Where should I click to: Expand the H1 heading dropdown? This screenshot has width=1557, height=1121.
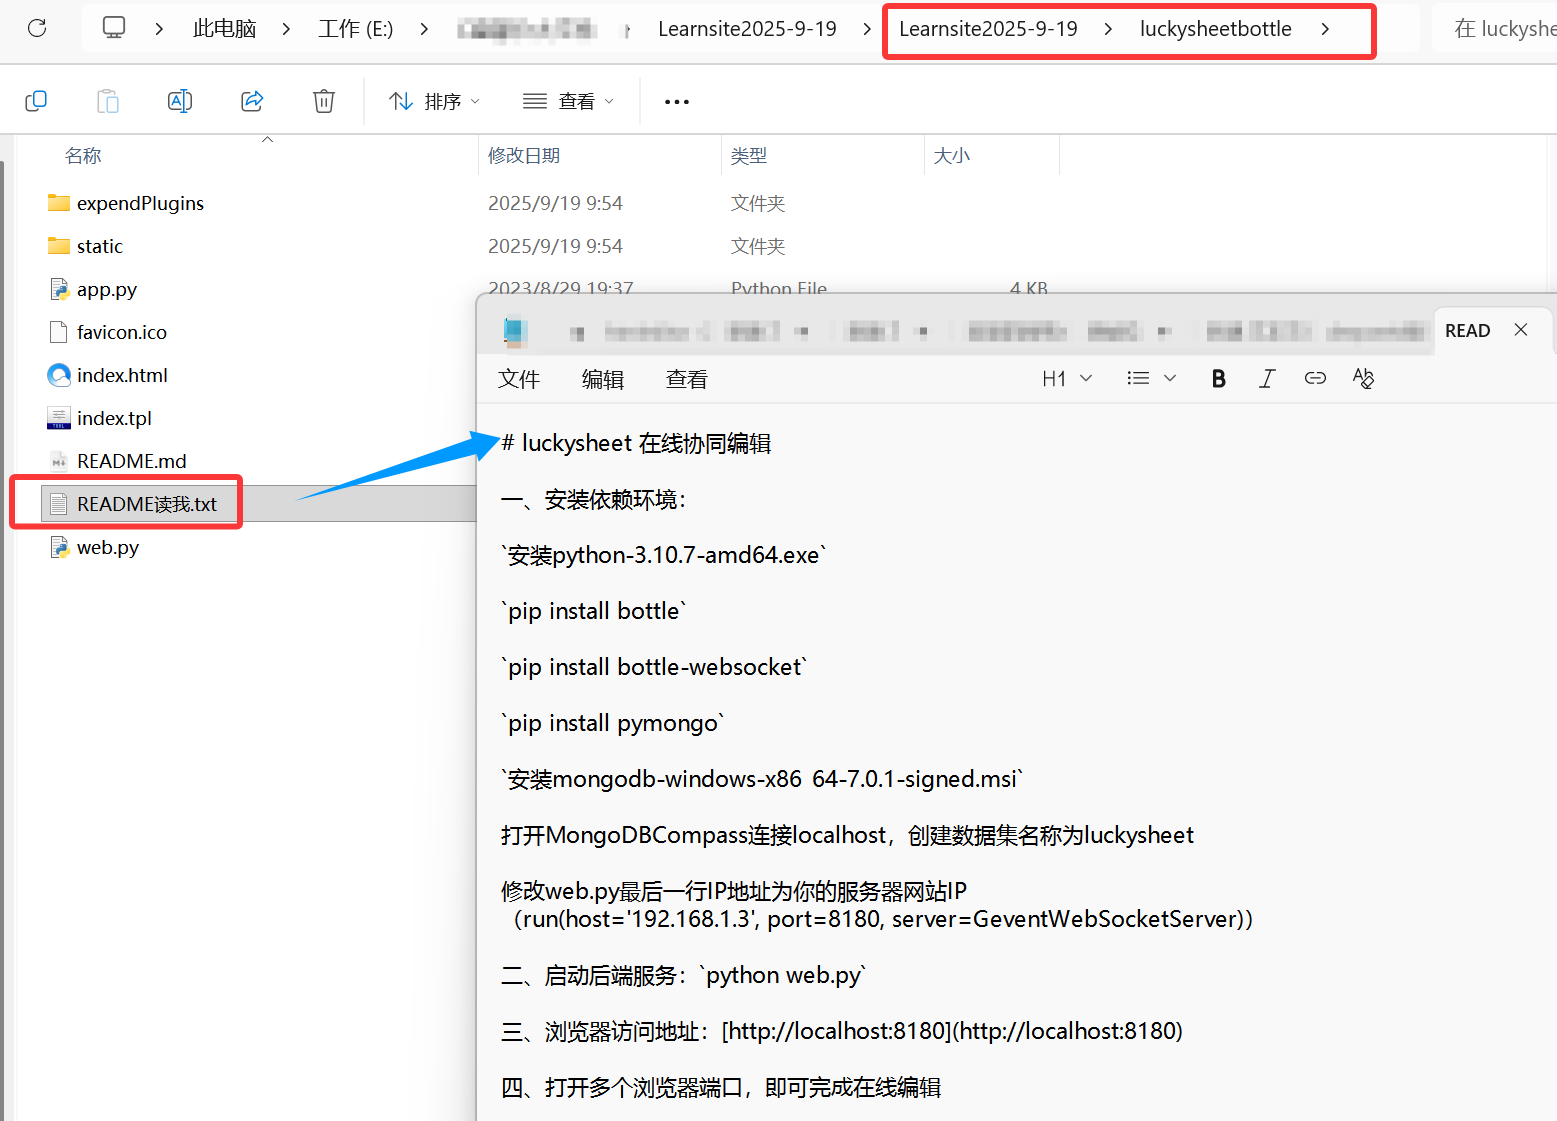(1067, 378)
